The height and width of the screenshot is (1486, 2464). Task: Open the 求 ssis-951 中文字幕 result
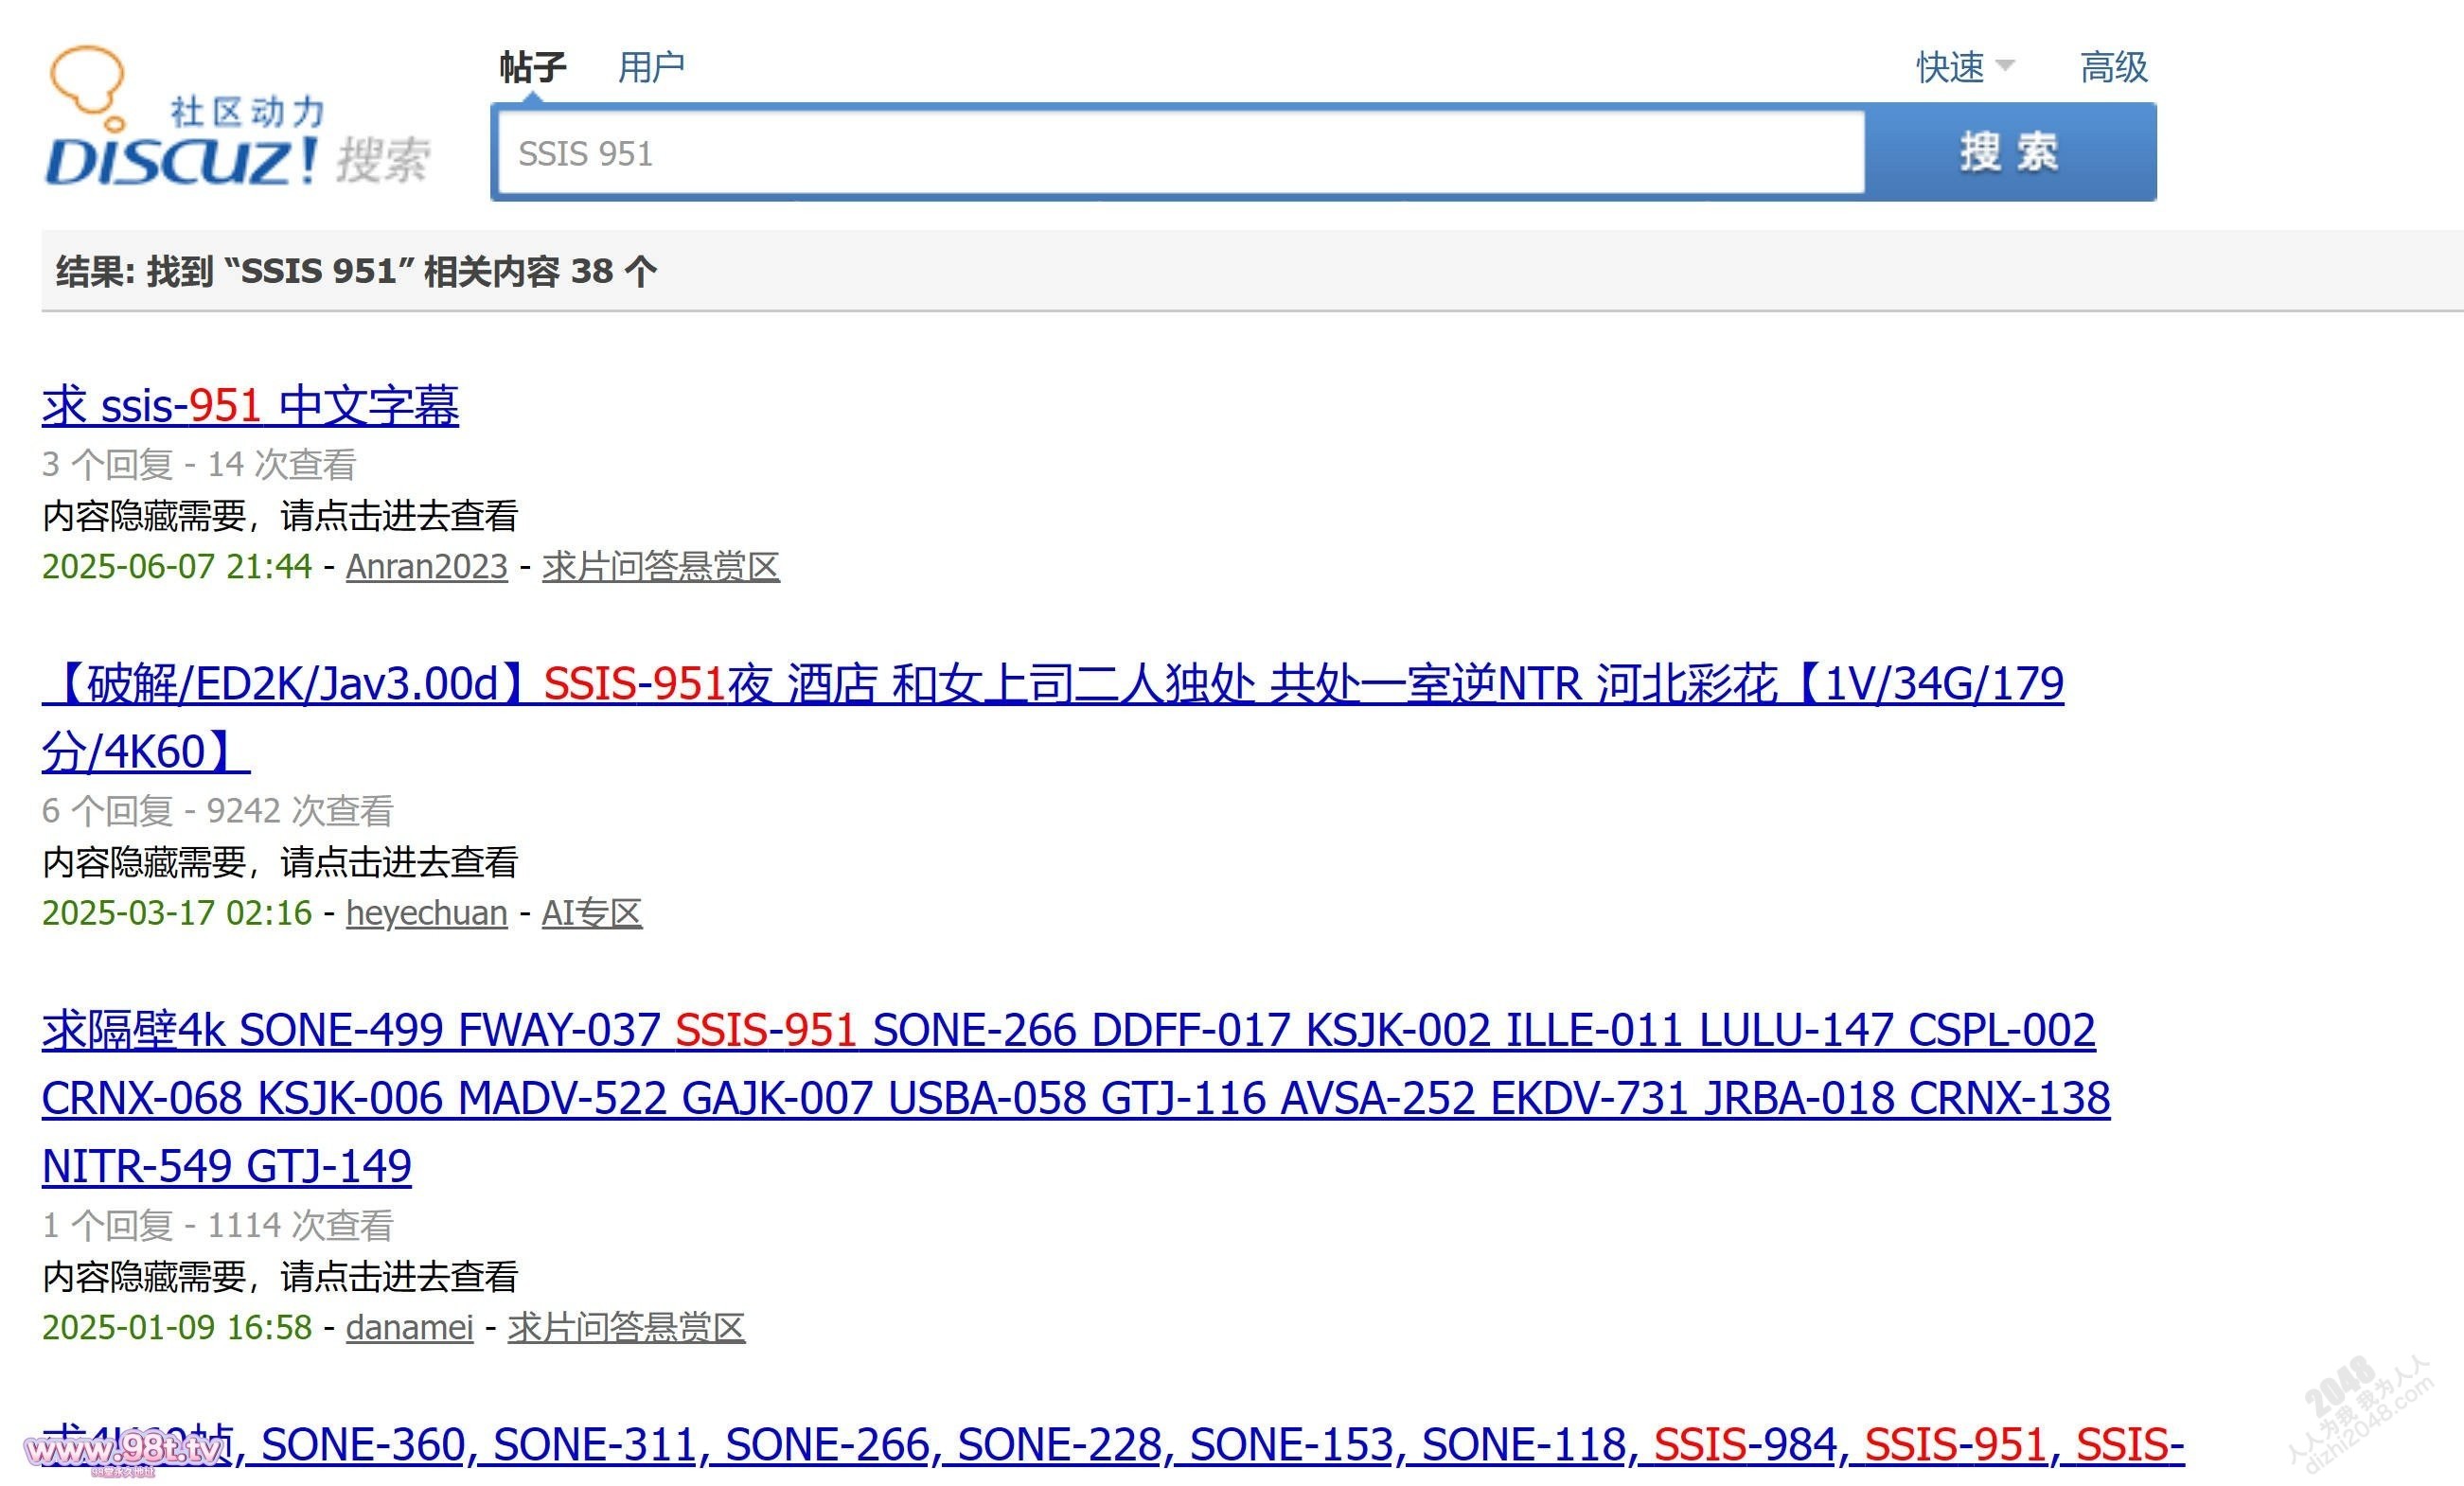(250, 406)
